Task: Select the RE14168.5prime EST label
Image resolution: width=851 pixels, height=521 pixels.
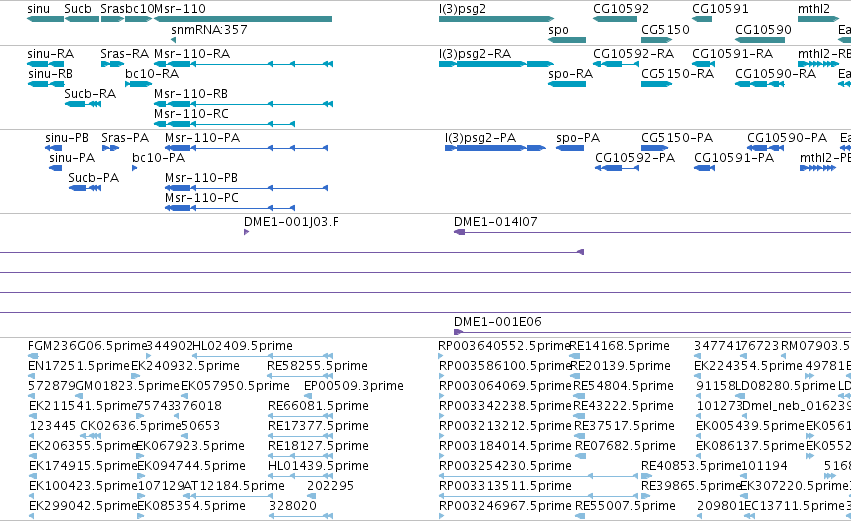Action: tap(619, 346)
